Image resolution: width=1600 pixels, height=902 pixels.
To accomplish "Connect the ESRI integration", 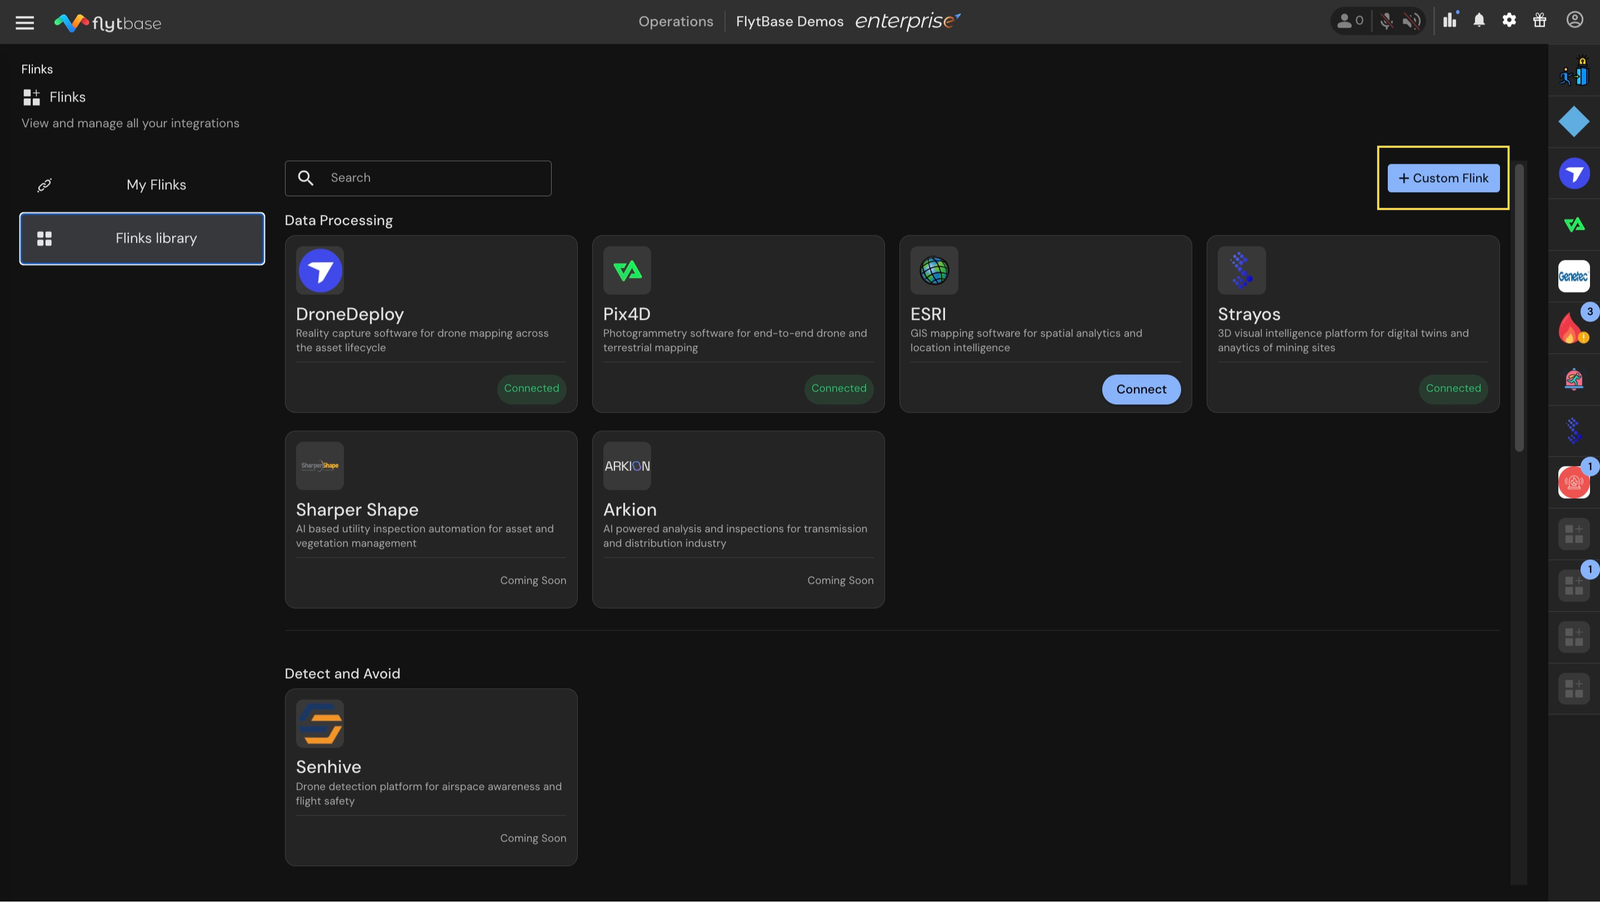I will [x=1141, y=389].
